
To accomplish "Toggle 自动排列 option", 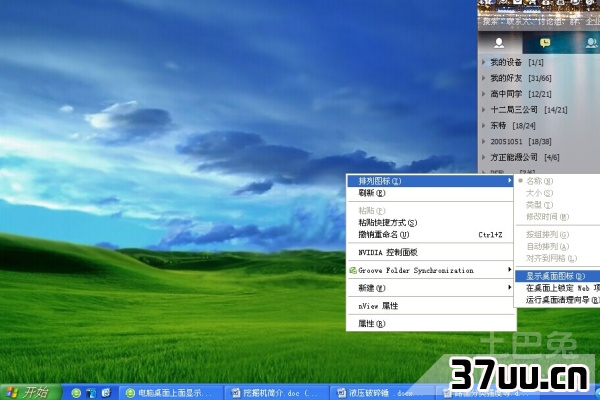I will 558,246.
